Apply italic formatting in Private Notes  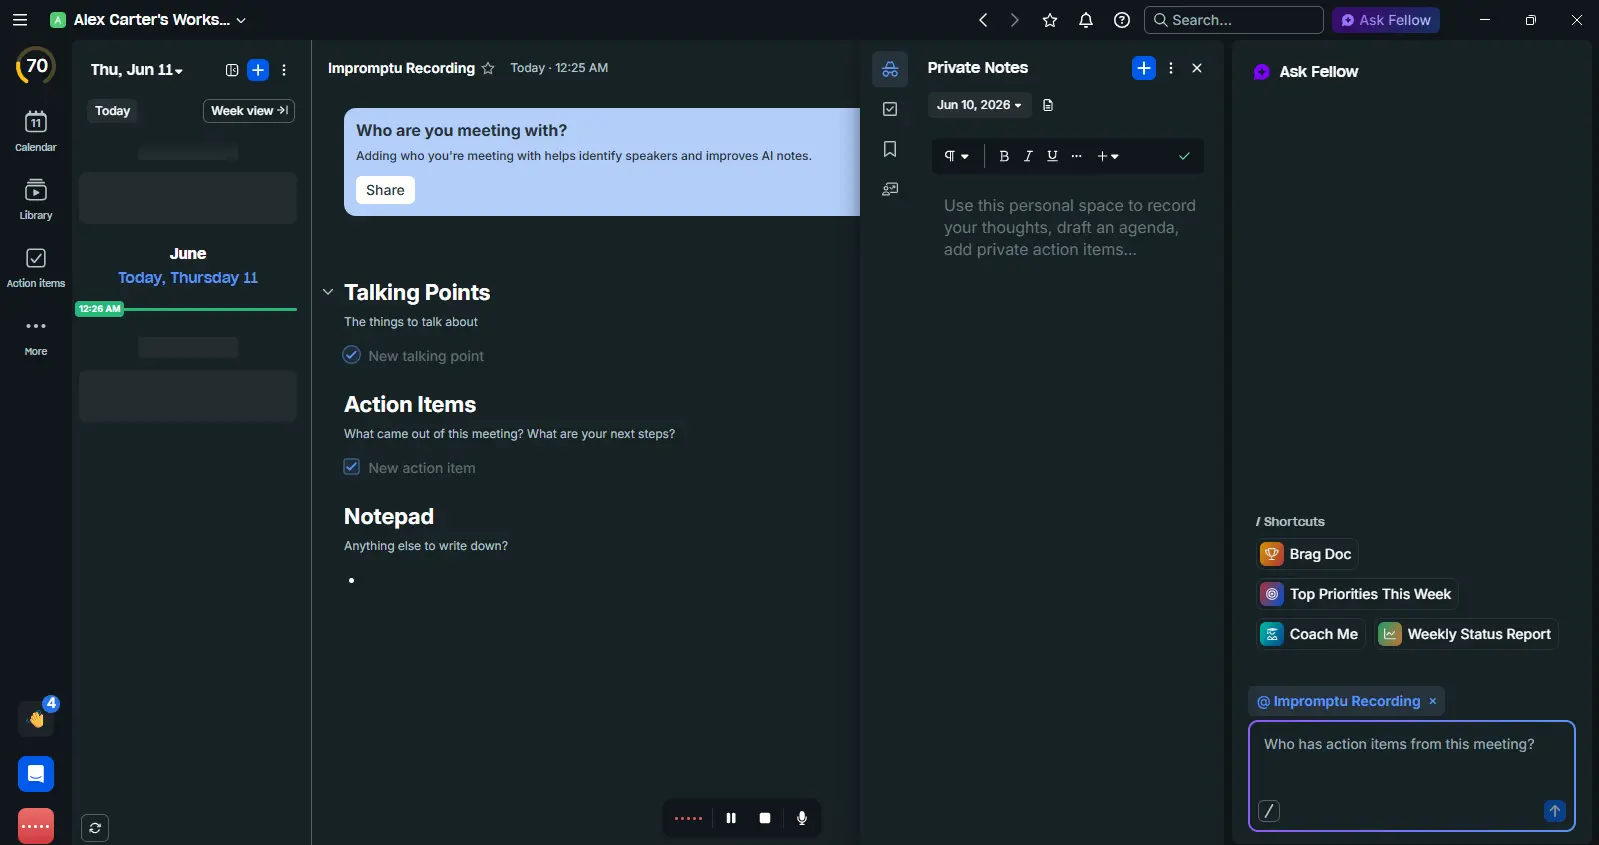click(x=1028, y=156)
